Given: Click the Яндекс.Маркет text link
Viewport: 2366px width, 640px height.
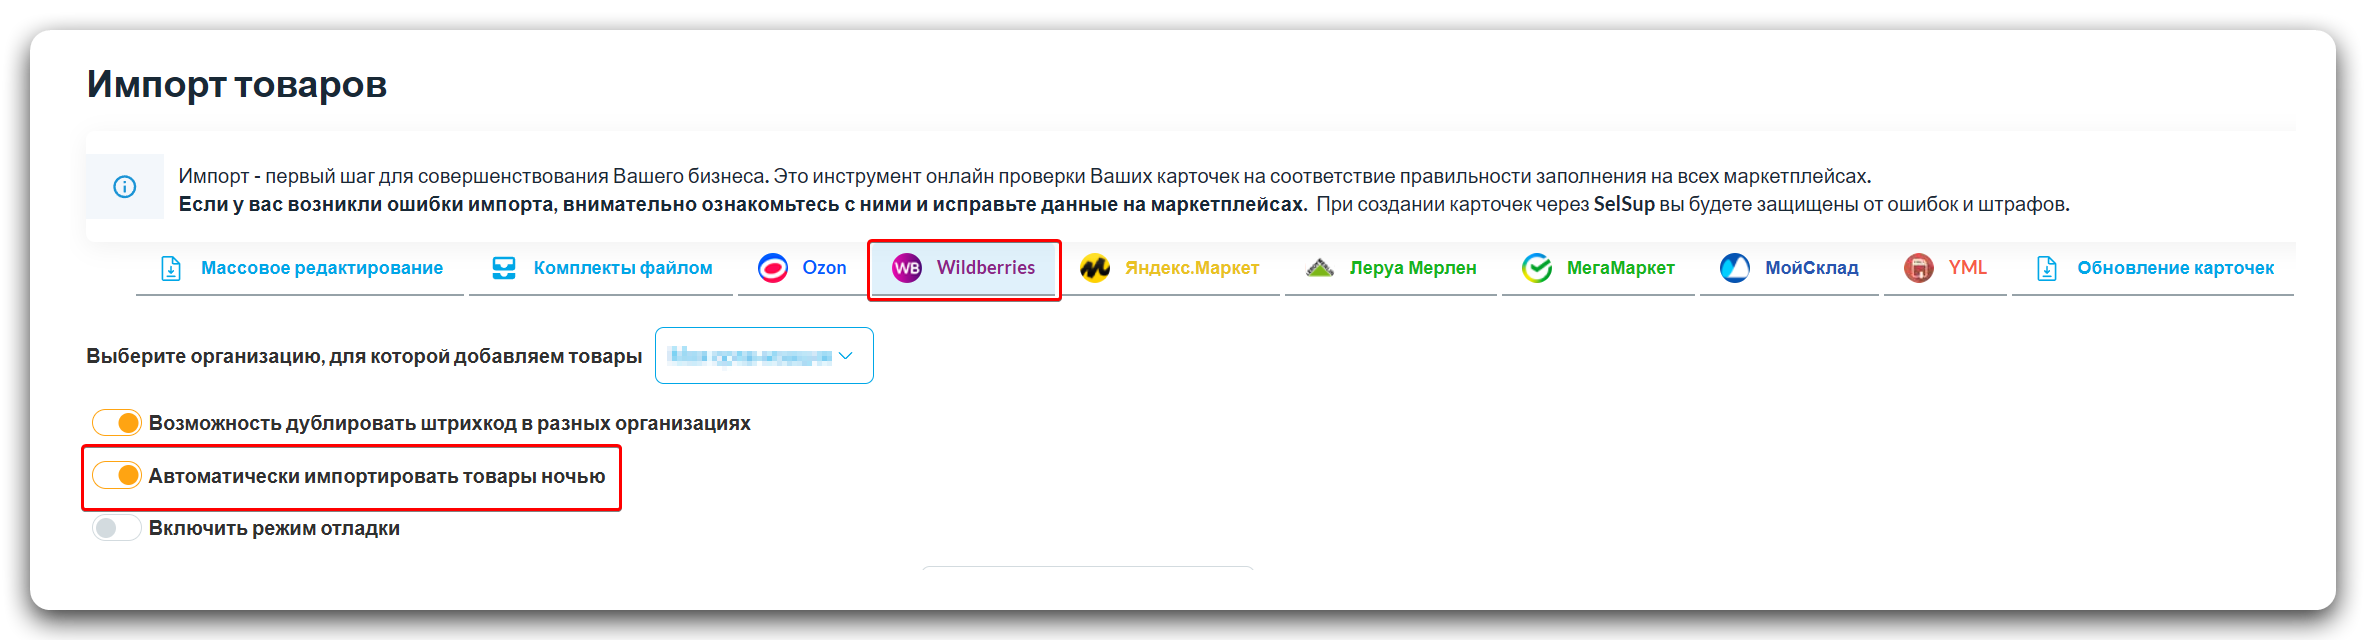Looking at the screenshot, I should [1192, 268].
